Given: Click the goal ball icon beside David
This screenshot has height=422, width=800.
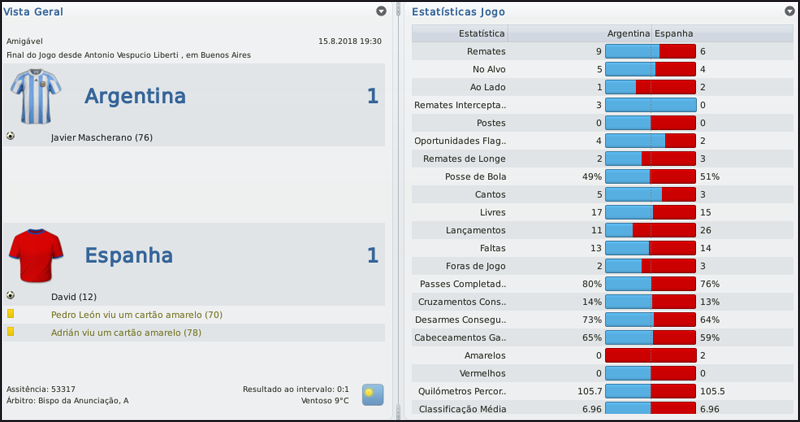Looking at the screenshot, I should pyautogui.click(x=11, y=296).
